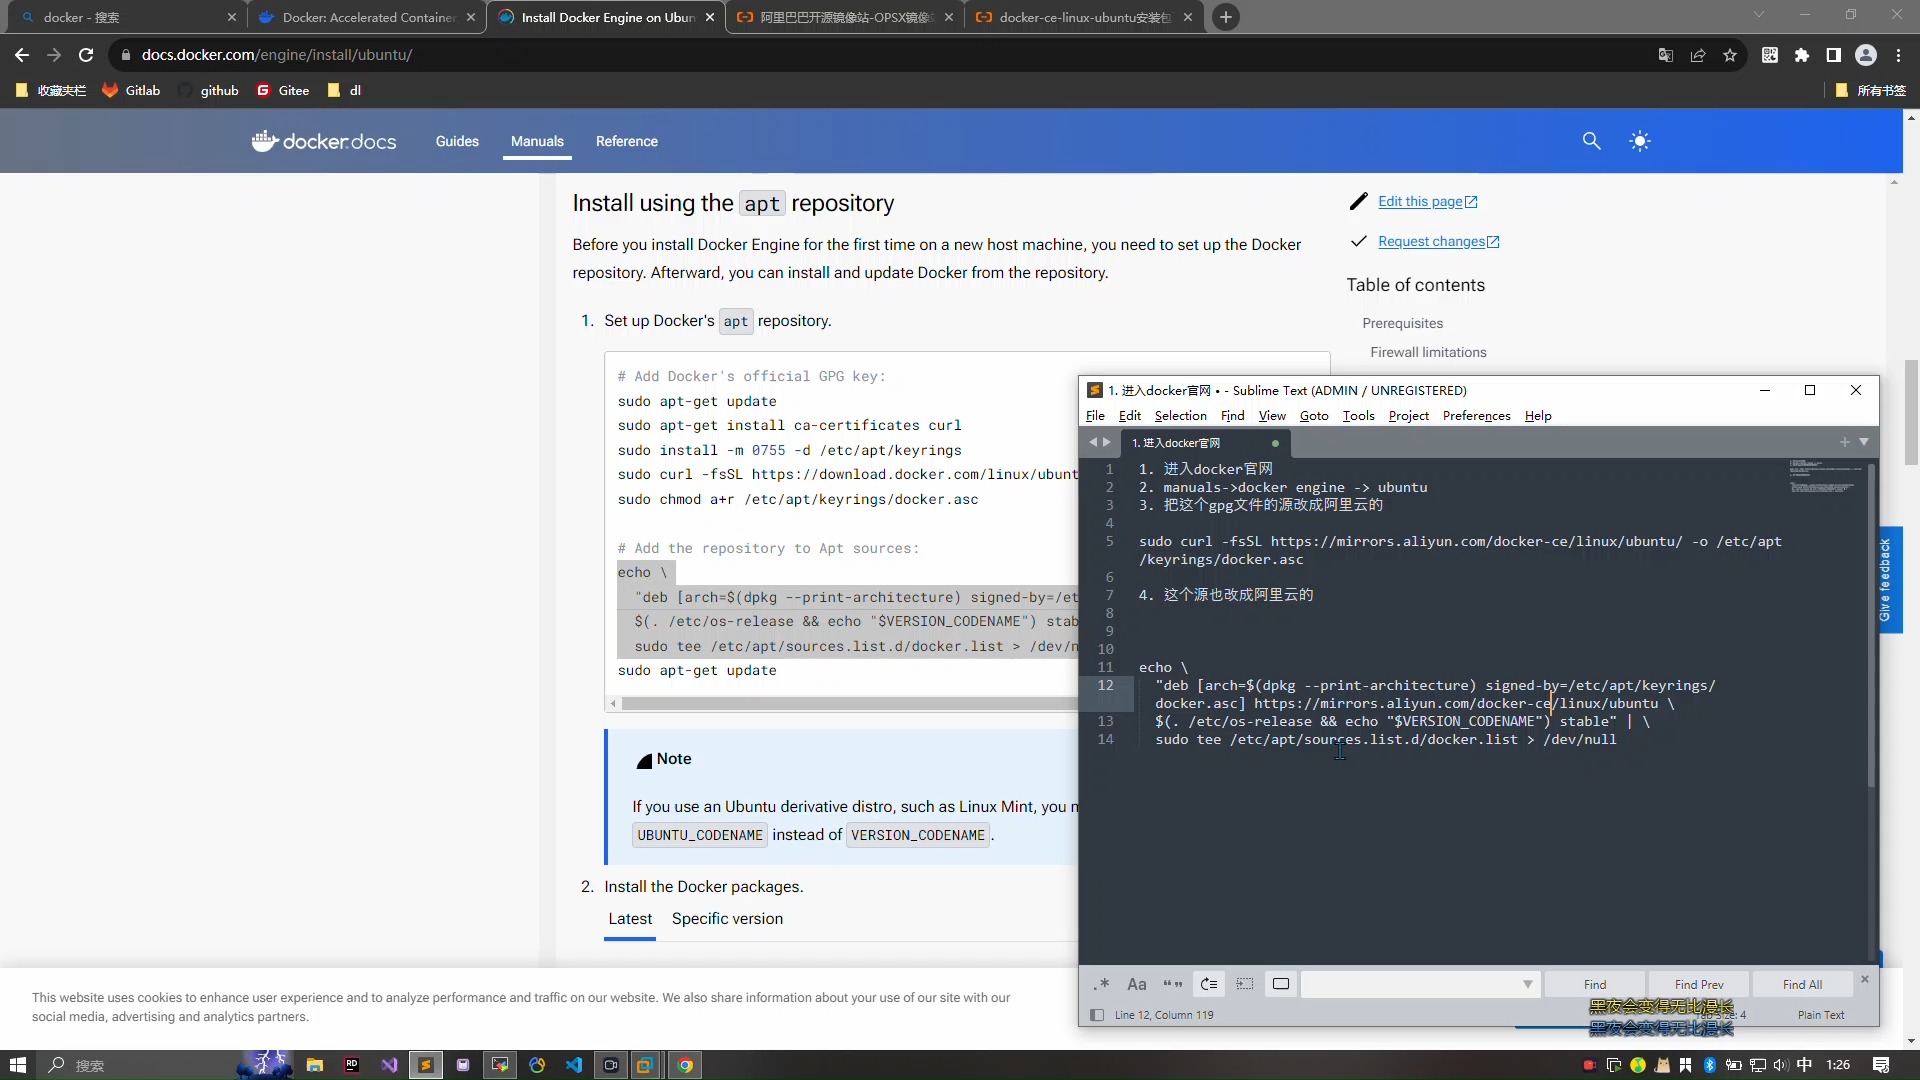
Task: Toggle light/dark theme sun icon
Action: (1640, 141)
